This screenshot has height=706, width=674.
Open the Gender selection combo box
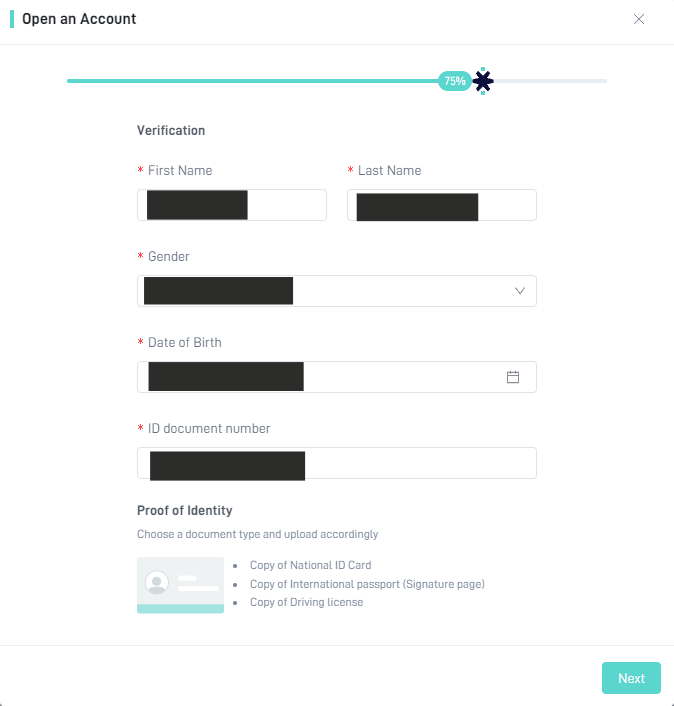pyautogui.click(x=337, y=291)
